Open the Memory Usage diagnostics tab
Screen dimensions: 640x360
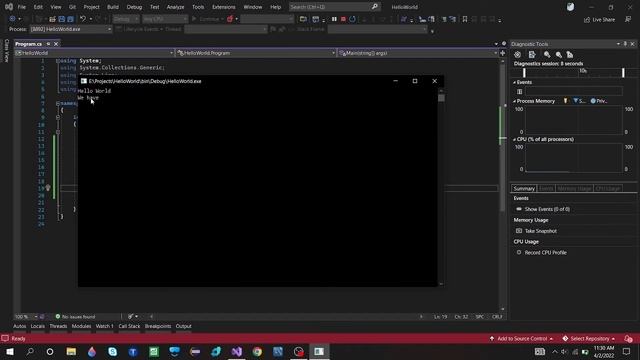click(574, 189)
